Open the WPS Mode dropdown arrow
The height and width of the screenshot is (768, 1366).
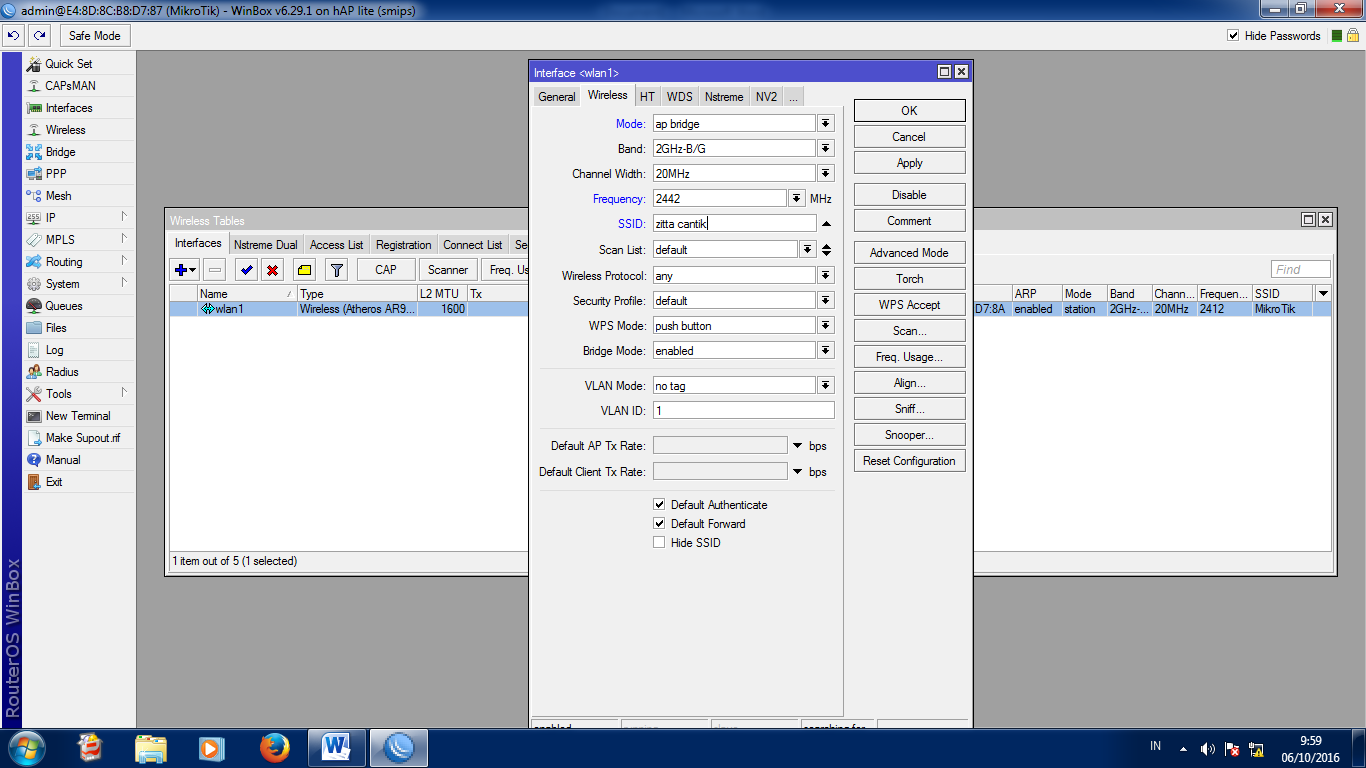point(826,326)
